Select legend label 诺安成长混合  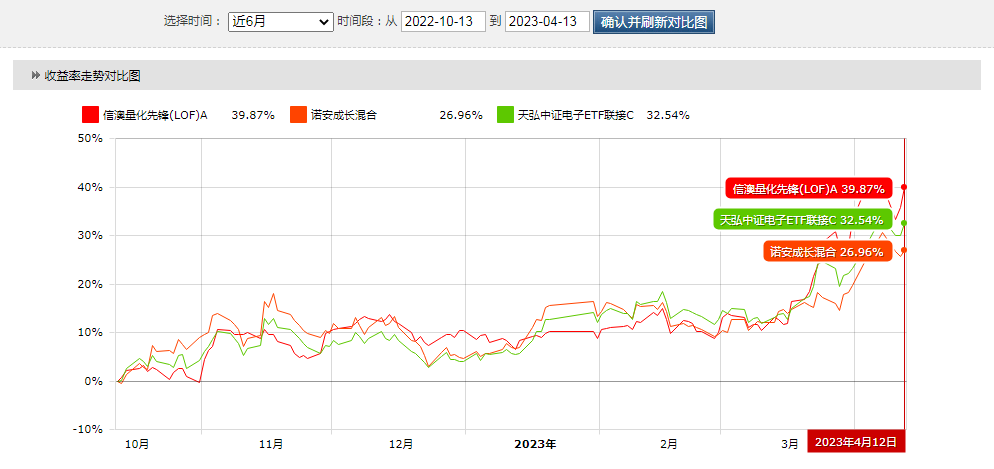click(344, 115)
